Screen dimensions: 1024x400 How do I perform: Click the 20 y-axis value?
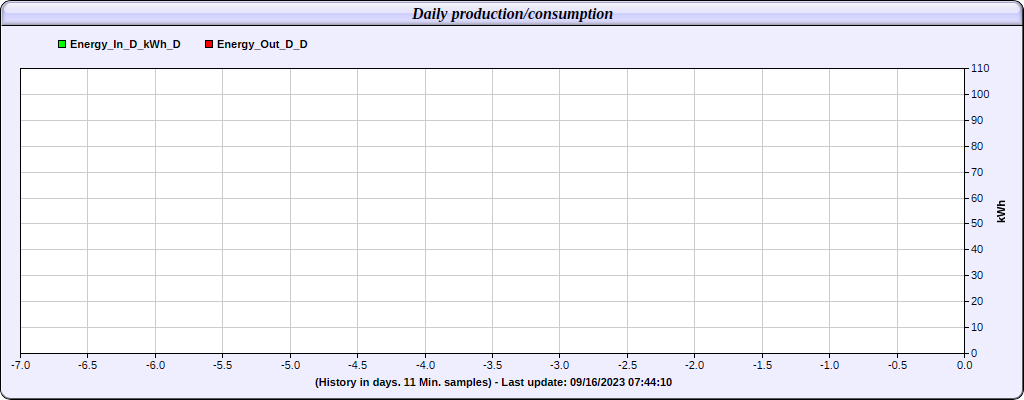click(x=978, y=301)
